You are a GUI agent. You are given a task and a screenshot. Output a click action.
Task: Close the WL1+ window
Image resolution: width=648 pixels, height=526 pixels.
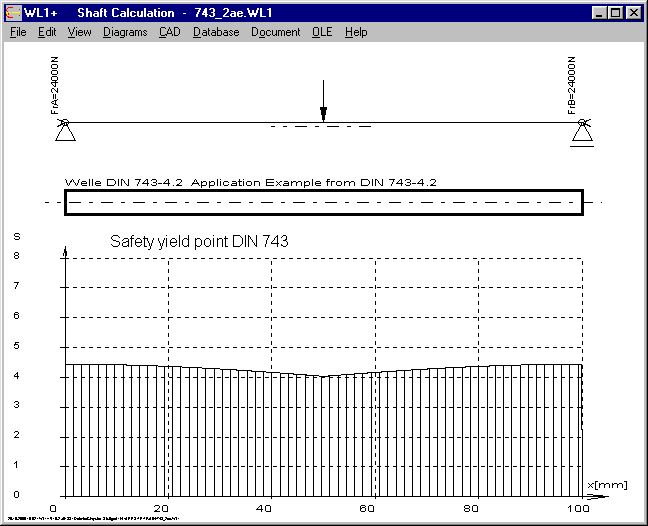click(632, 13)
